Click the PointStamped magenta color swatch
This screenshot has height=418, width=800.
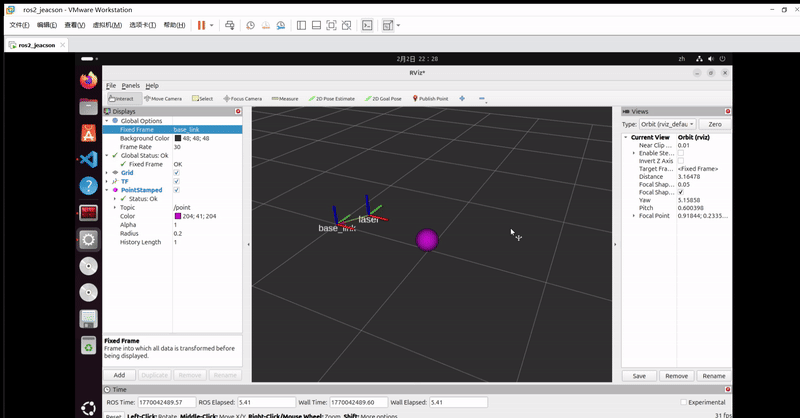177,216
